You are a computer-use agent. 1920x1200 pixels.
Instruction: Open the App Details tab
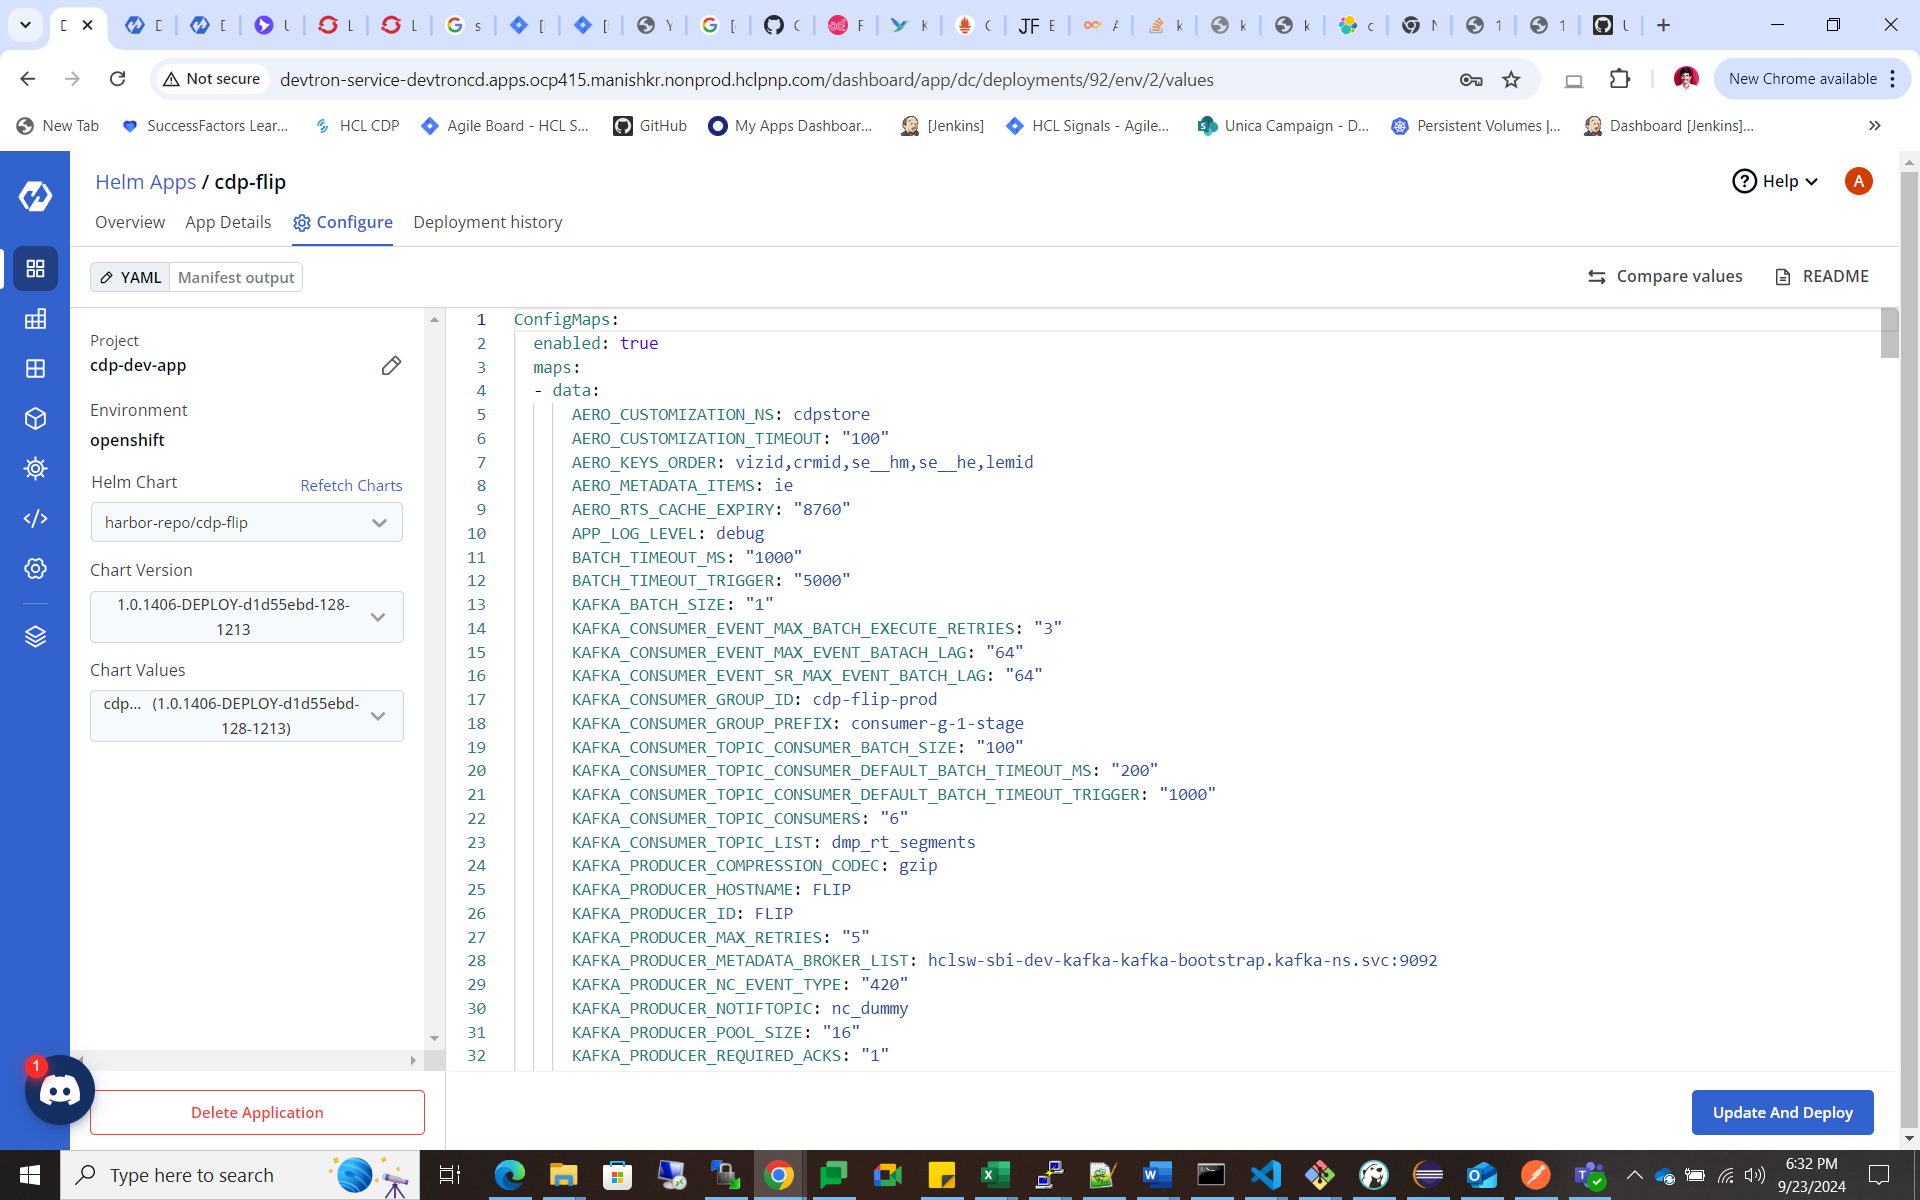click(x=228, y=222)
